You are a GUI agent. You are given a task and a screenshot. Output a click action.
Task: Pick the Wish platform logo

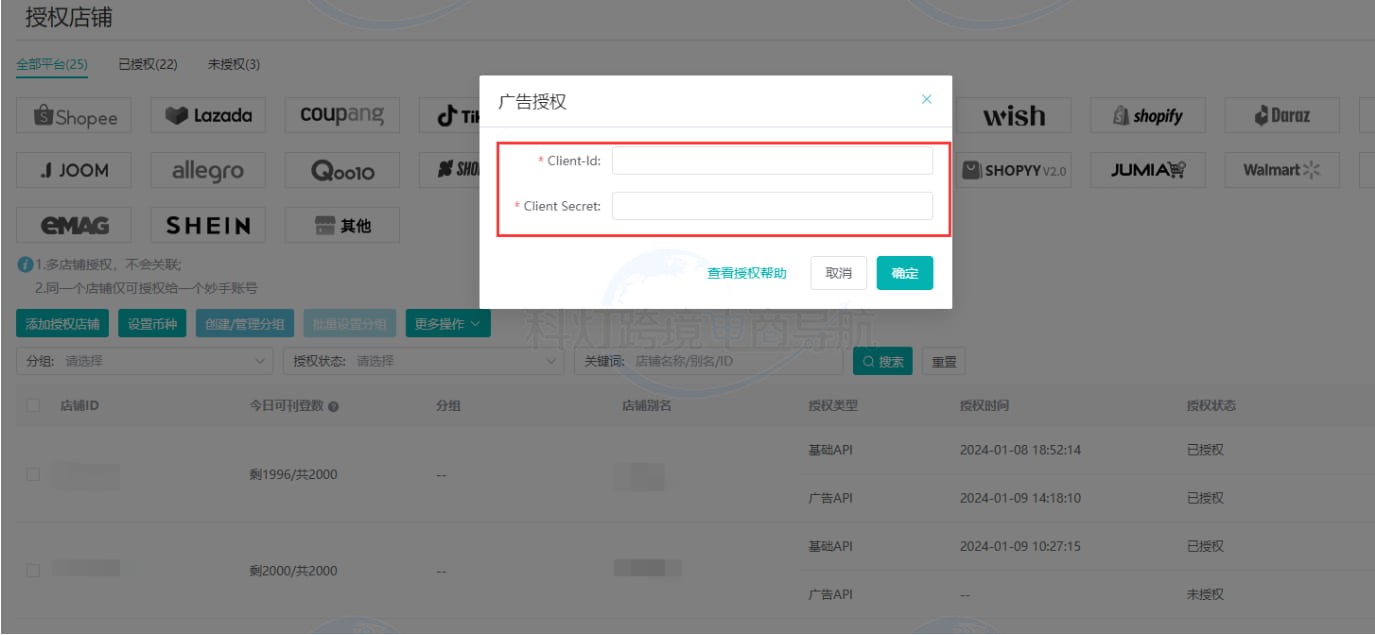tap(1013, 116)
